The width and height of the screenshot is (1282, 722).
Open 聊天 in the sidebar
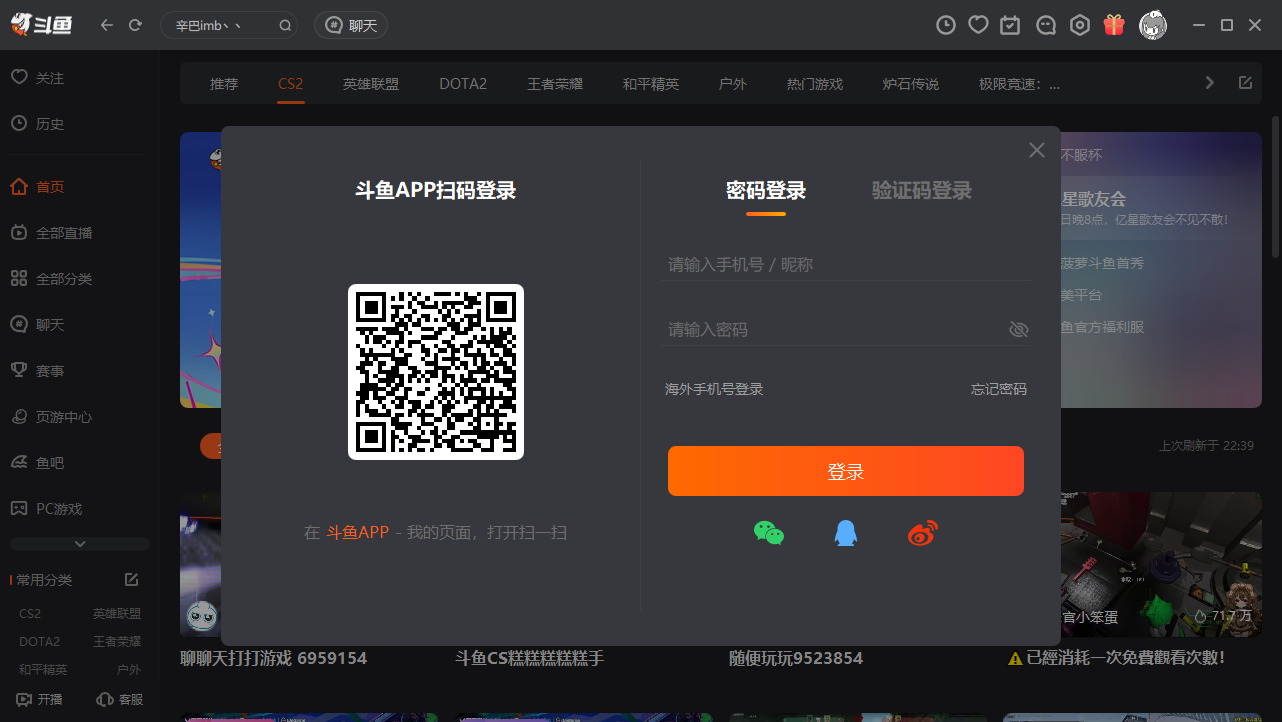coord(38,325)
